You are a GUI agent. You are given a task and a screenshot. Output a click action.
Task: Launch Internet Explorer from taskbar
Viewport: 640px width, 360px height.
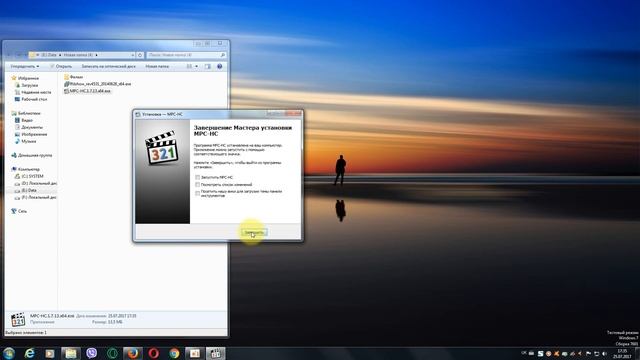pos(29,353)
